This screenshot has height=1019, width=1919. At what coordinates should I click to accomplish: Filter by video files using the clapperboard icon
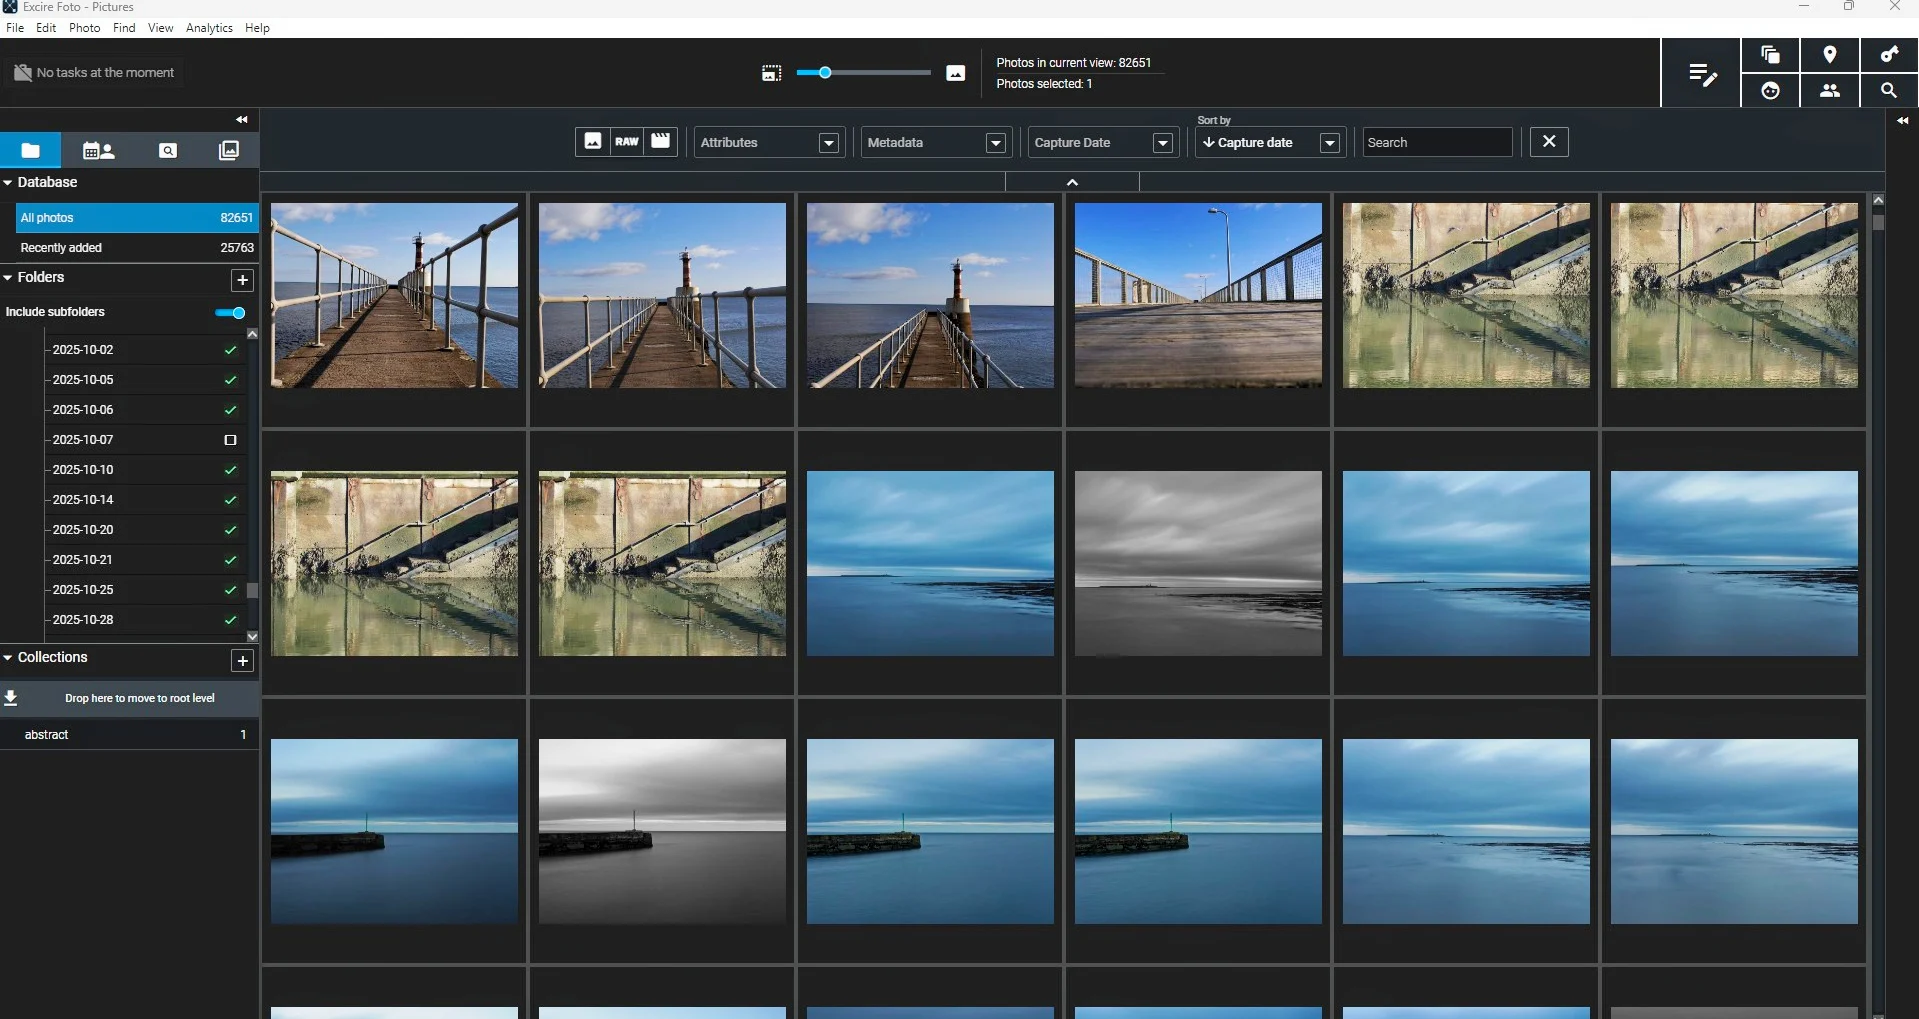[660, 142]
